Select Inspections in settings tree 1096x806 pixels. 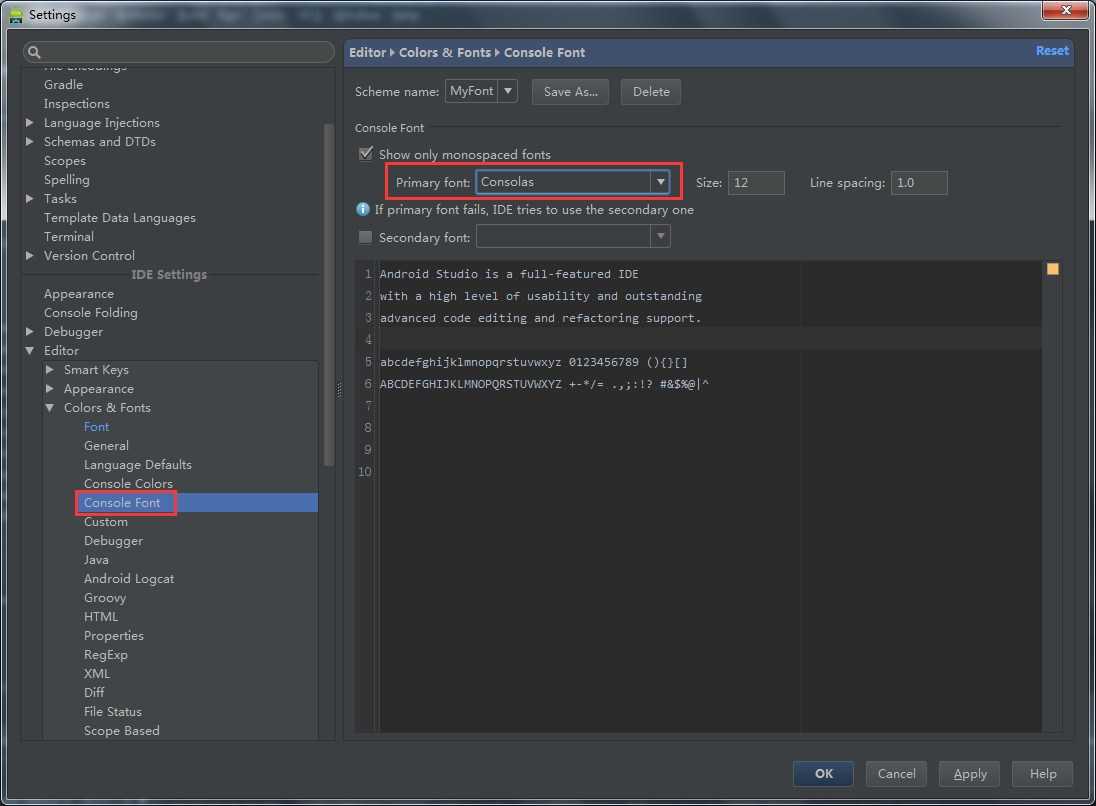tap(77, 103)
